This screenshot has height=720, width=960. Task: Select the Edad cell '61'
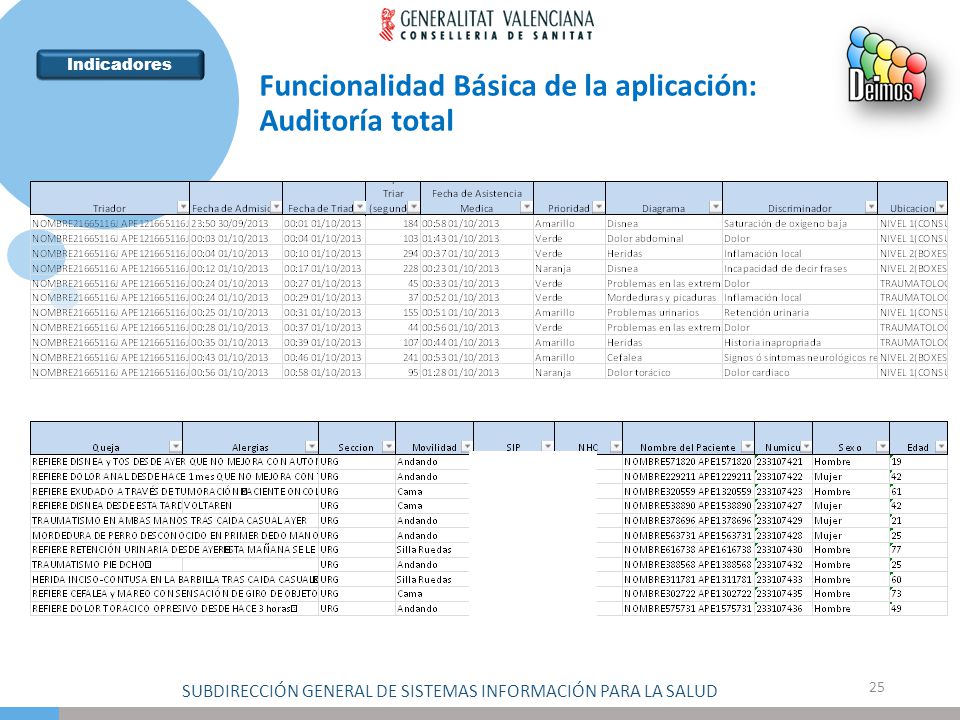pos(918,491)
